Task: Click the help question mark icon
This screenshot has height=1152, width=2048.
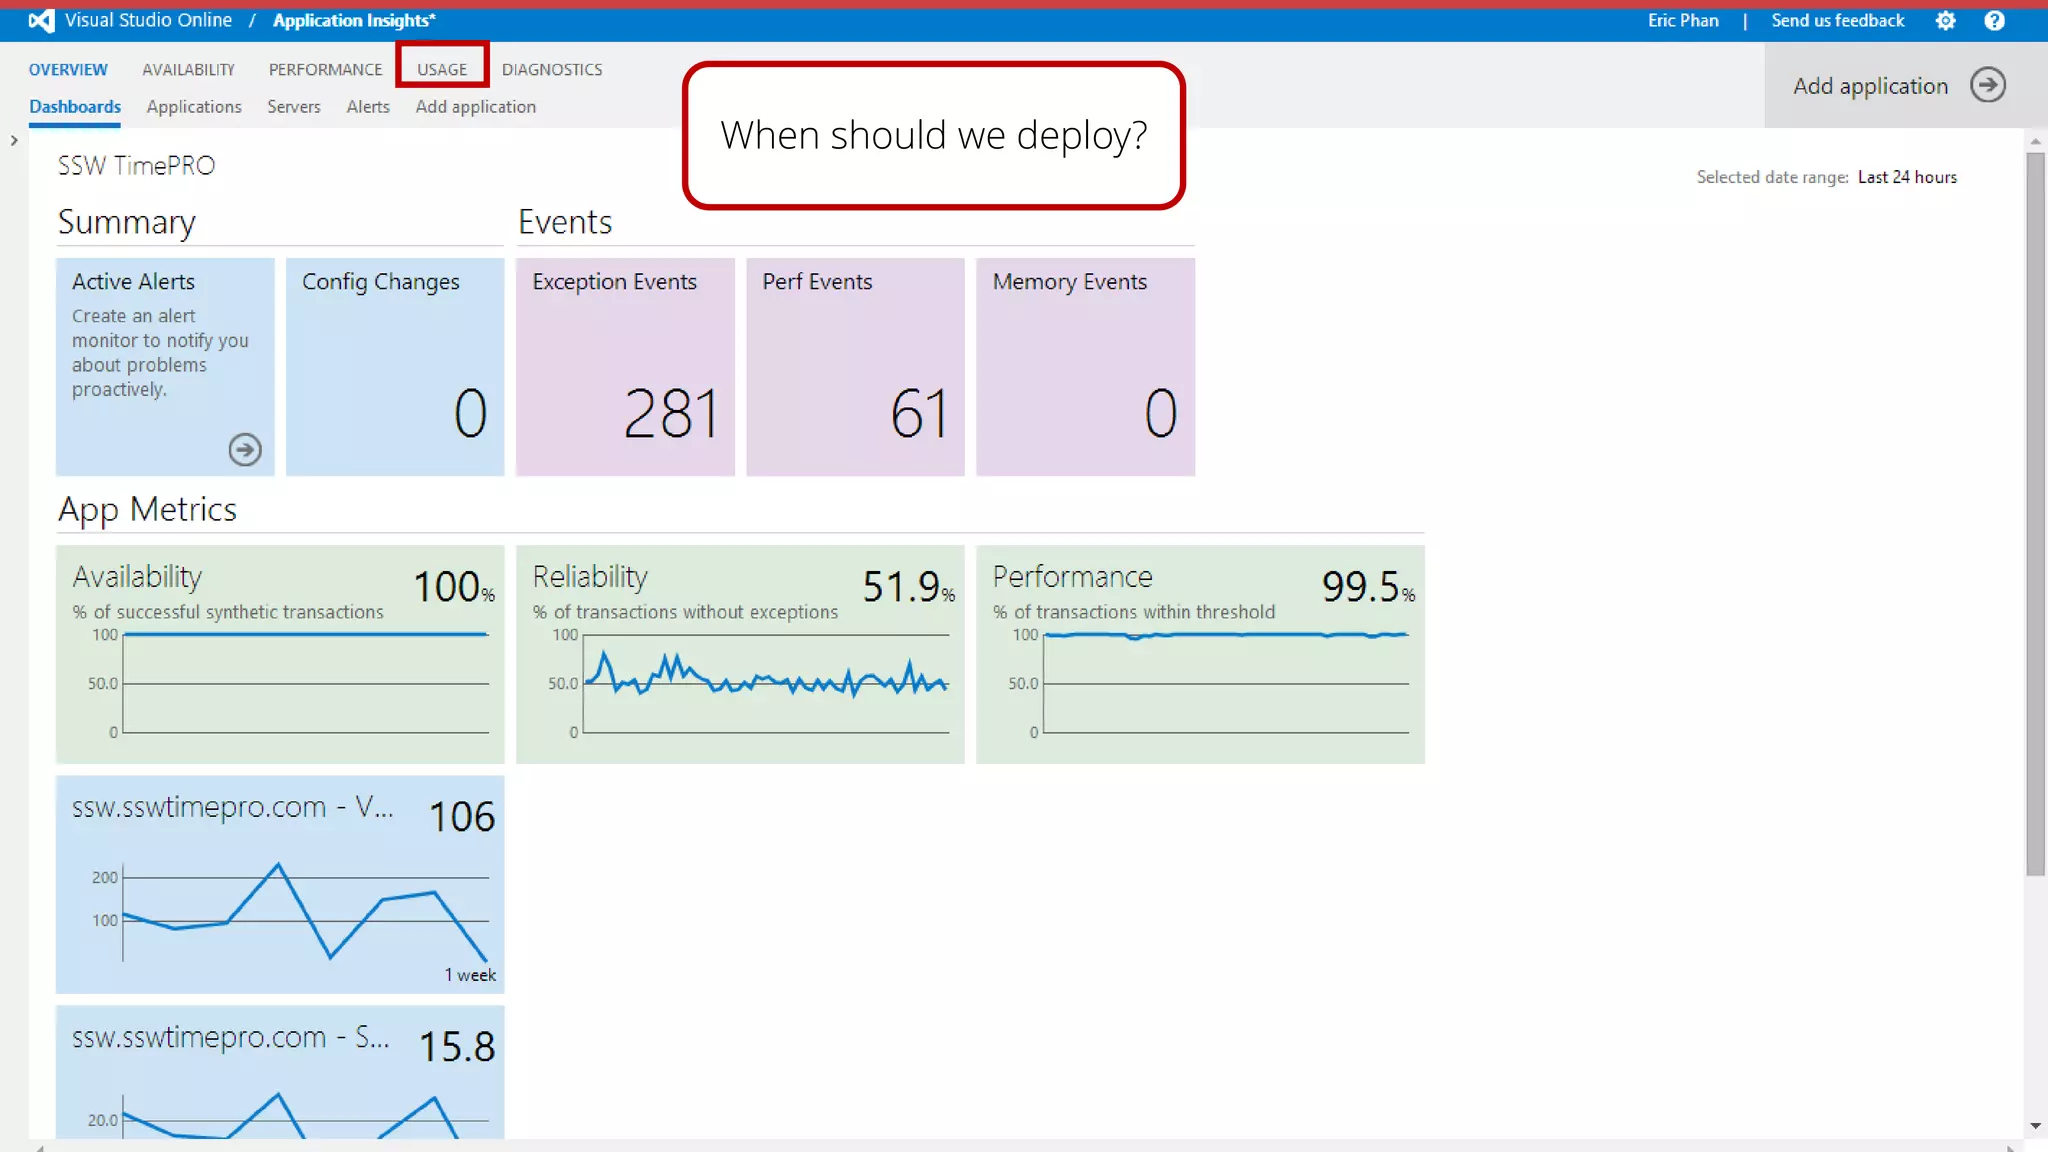Action: coord(1994,21)
